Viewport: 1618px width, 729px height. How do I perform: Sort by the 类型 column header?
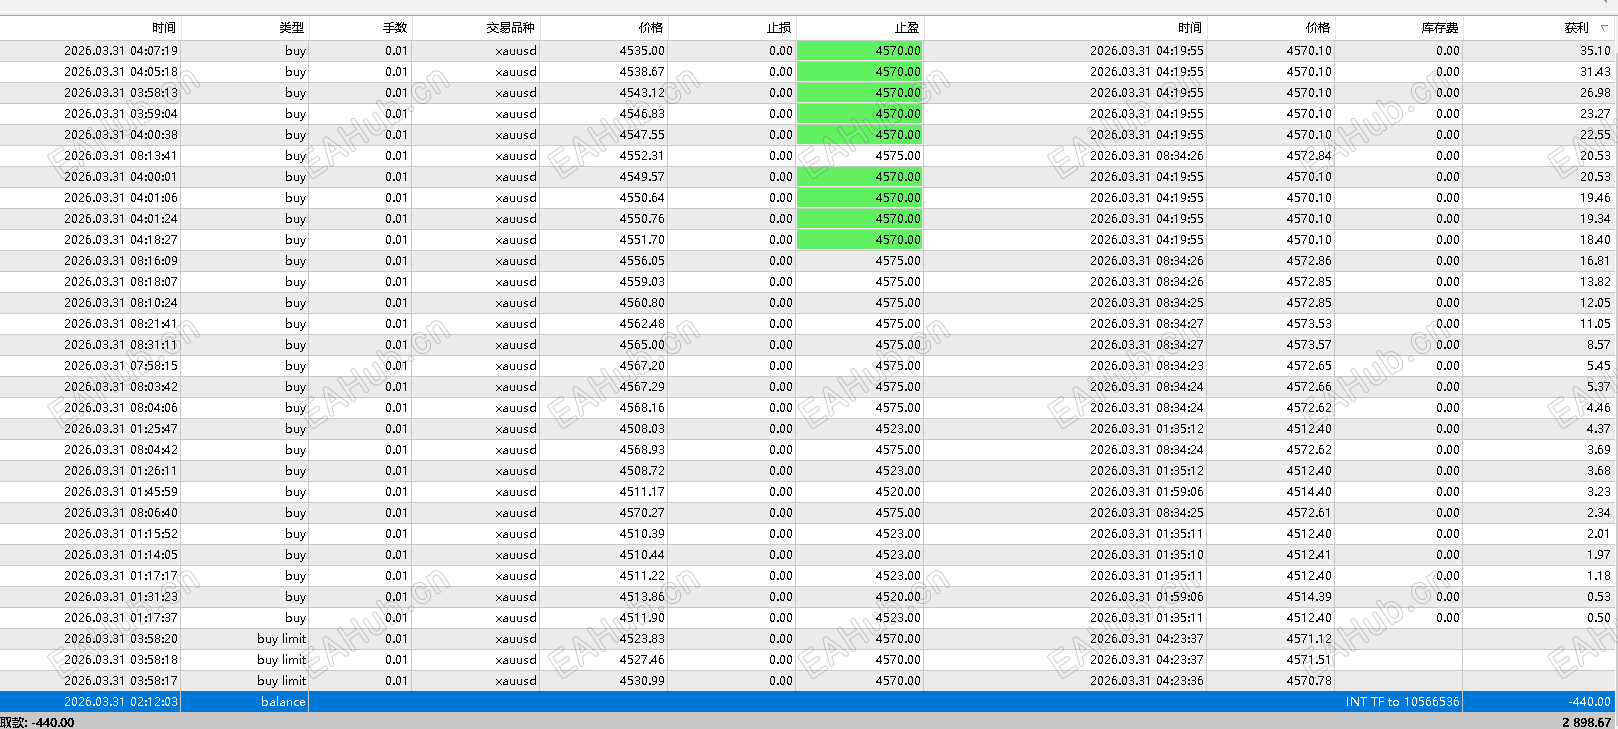(x=292, y=28)
